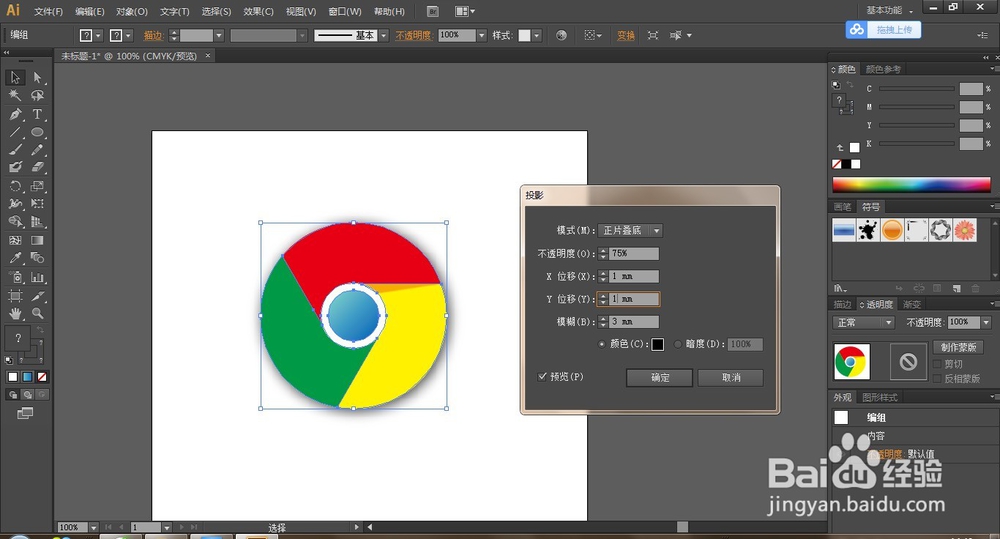The height and width of the screenshot is (539, 1000).
Task: Click the Make Mask button
Action: click(x=958, y=347)
